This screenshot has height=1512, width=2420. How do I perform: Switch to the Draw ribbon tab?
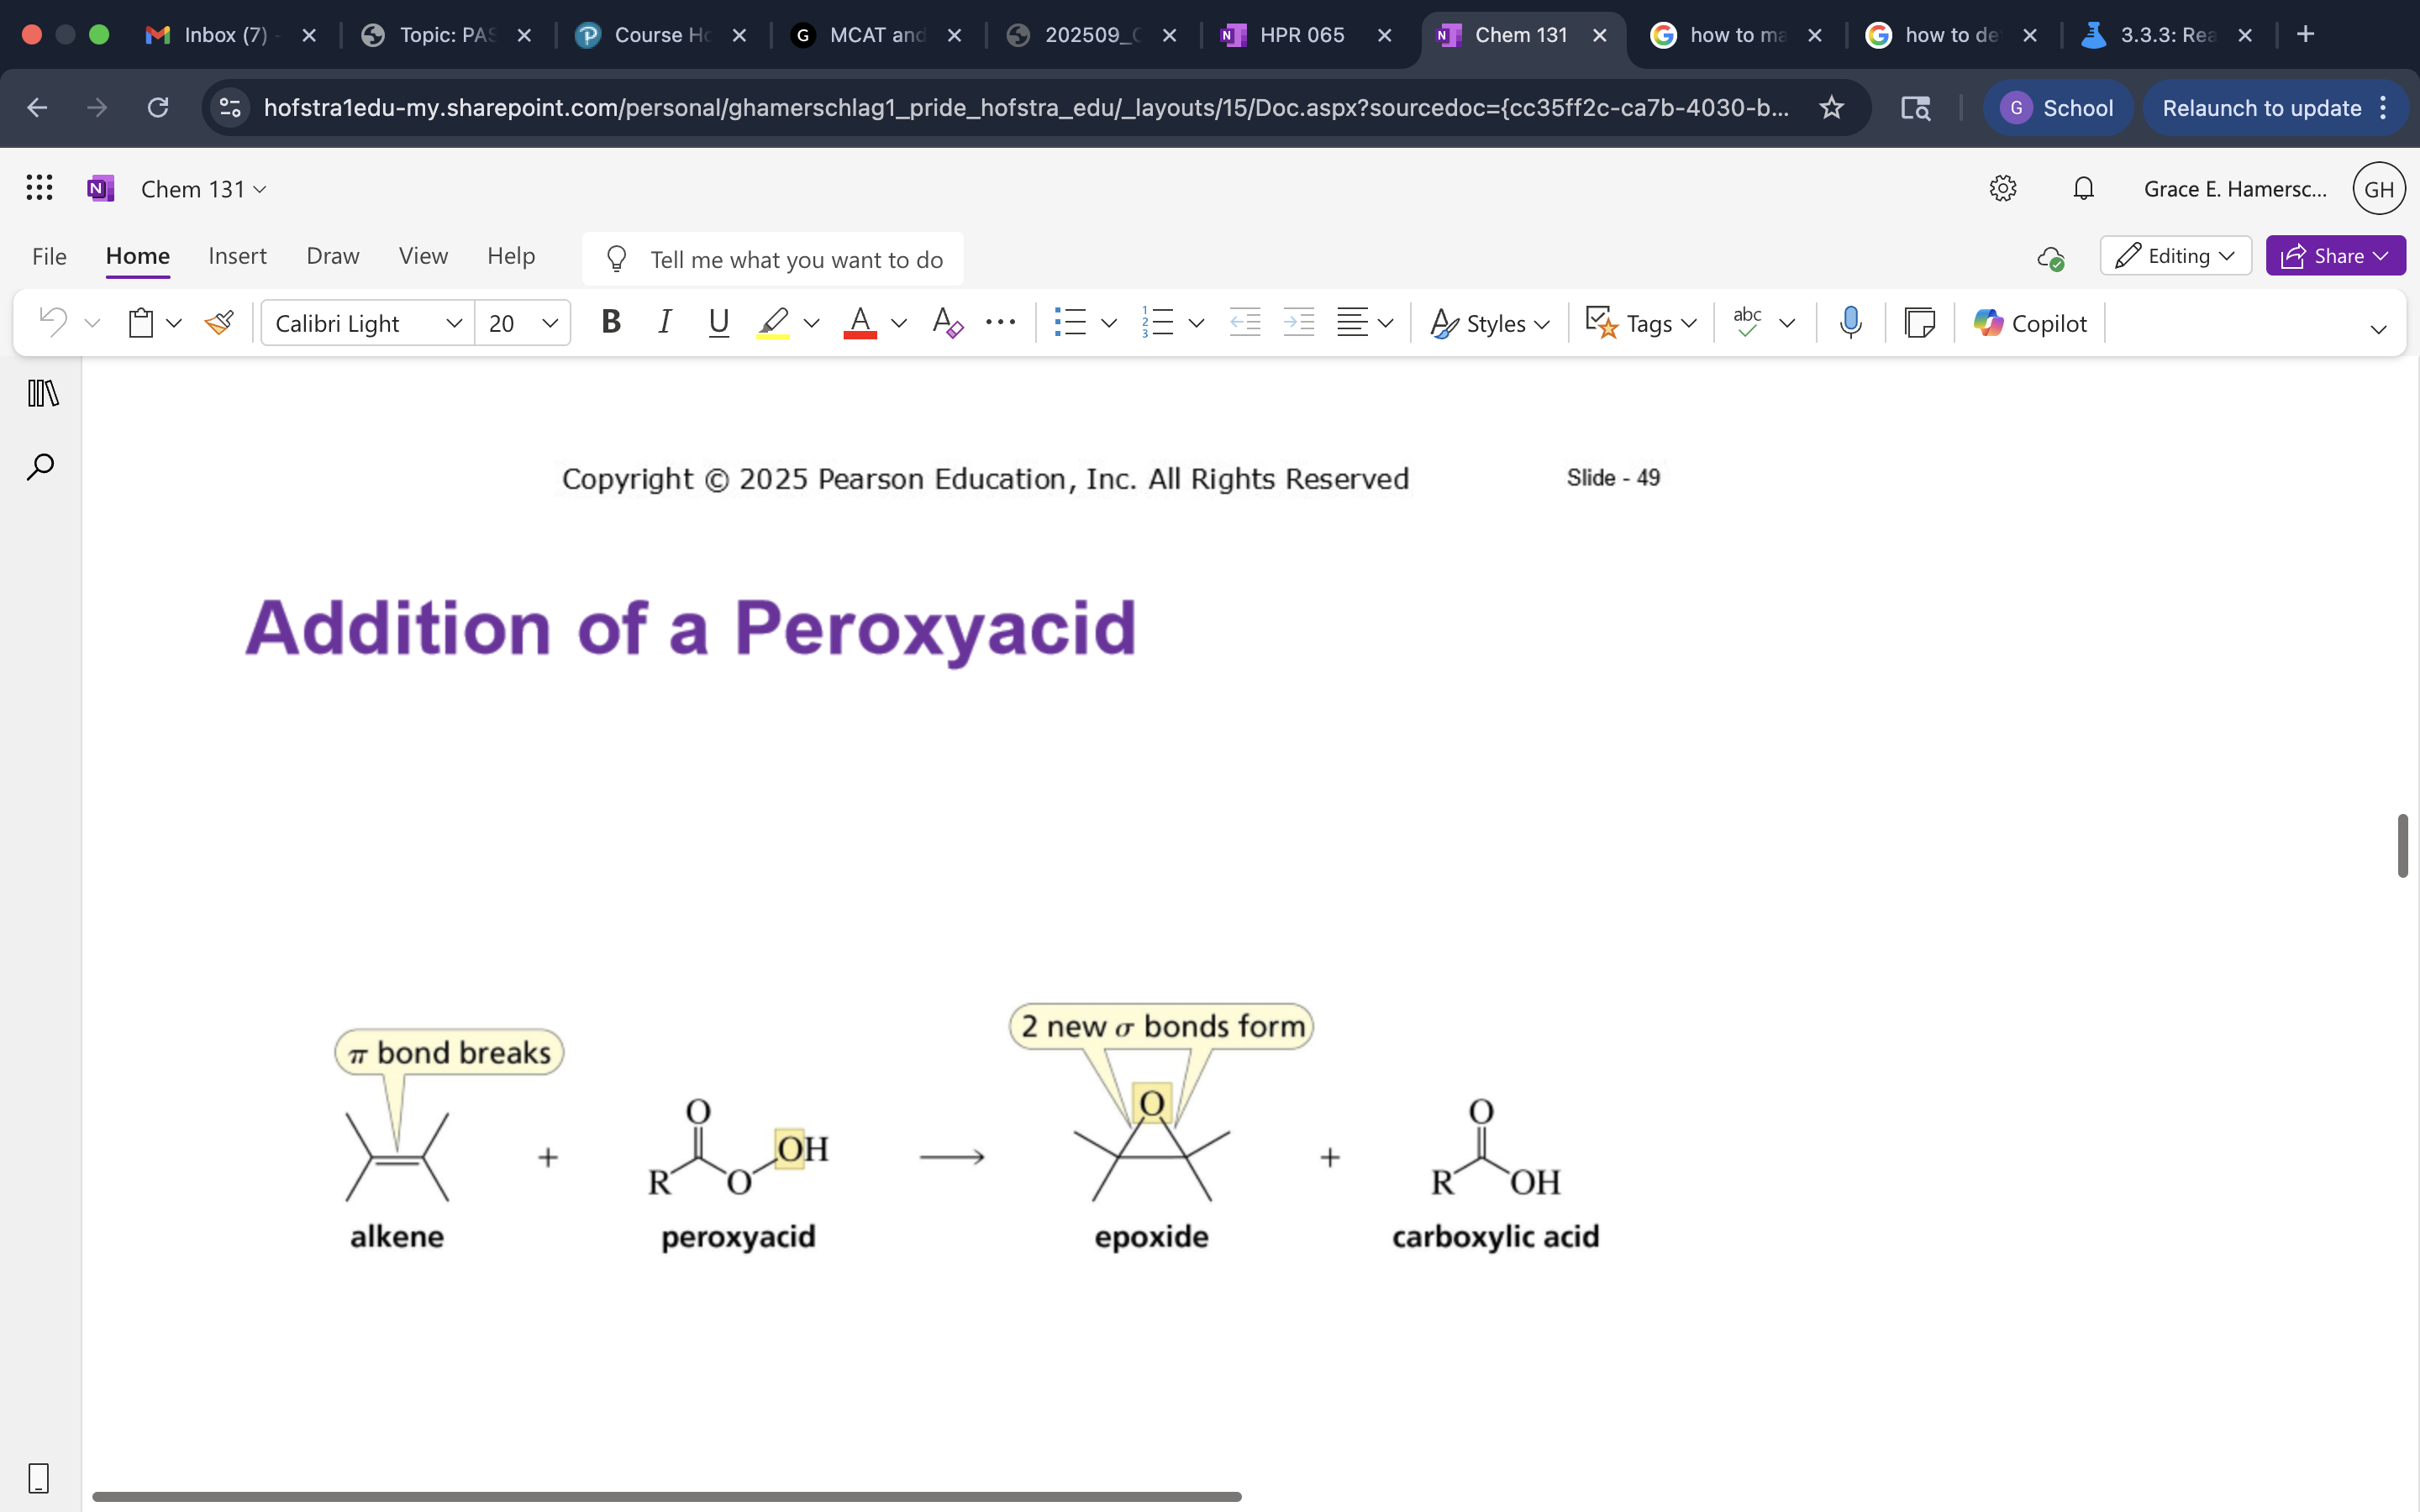pyautogui.click(x=332, y=256)
